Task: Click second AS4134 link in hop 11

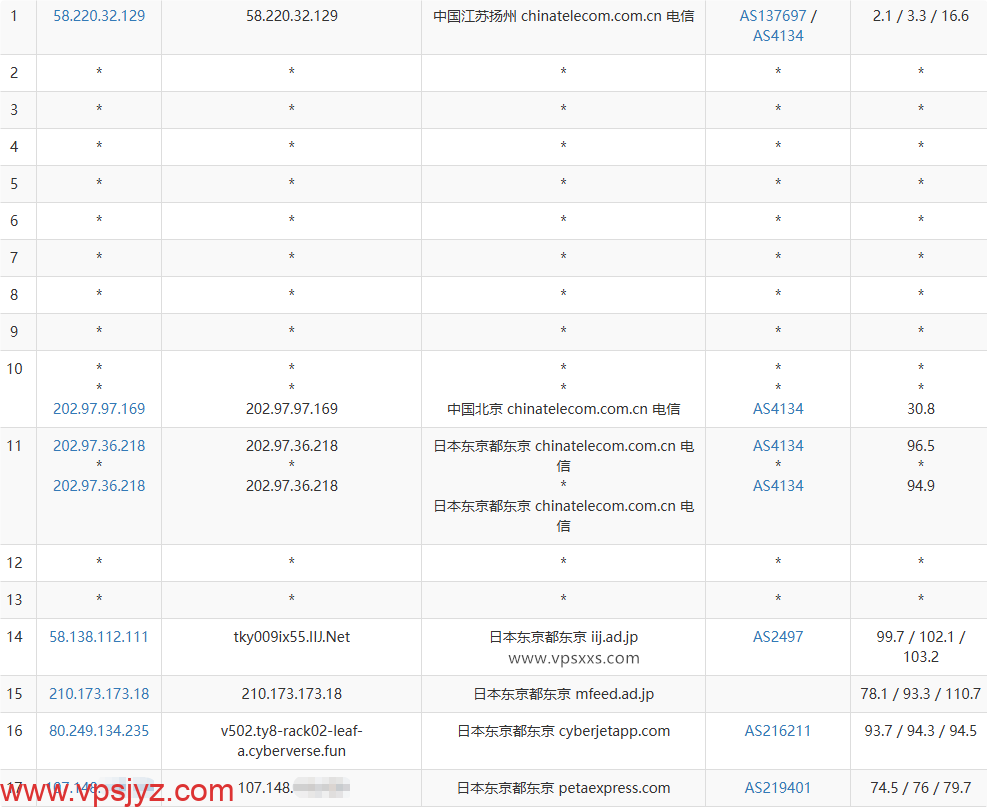Action: (x=778, y=485)
